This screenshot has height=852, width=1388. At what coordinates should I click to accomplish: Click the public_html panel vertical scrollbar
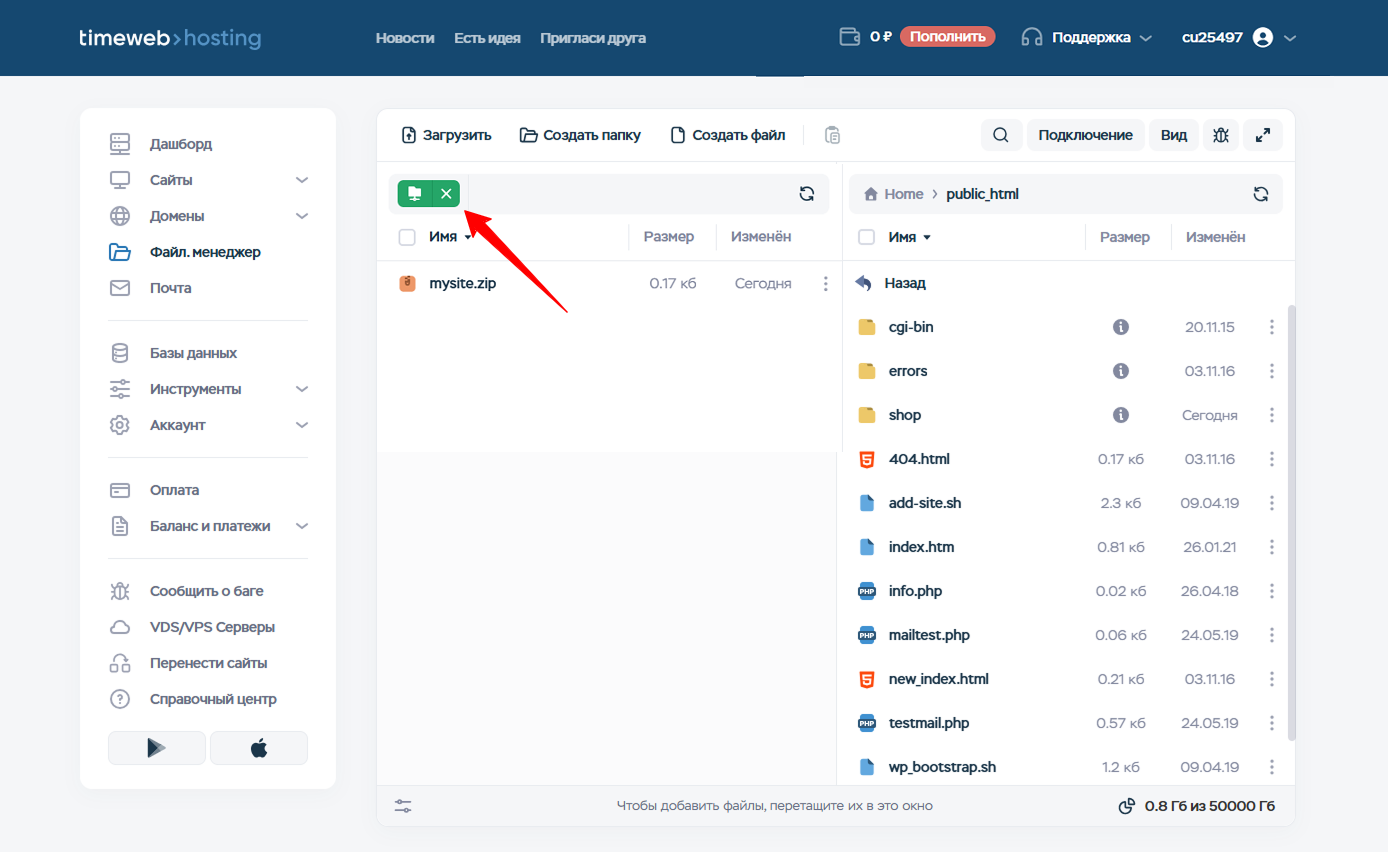1290,522
